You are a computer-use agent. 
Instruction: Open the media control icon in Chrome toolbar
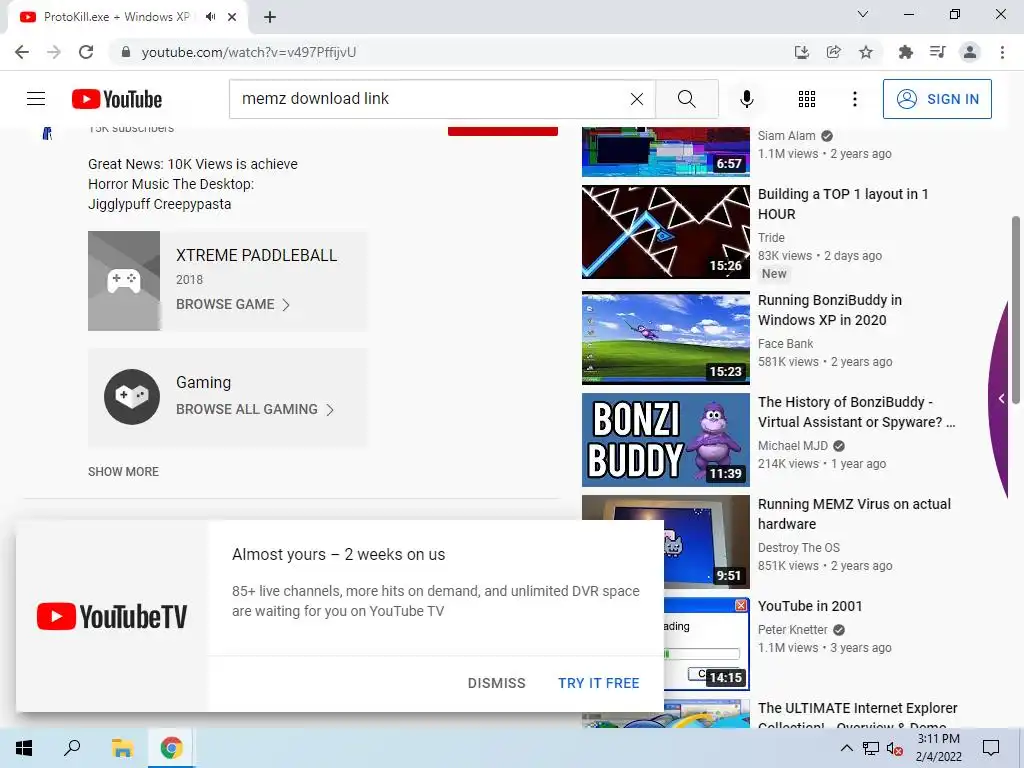pos(937,52)
